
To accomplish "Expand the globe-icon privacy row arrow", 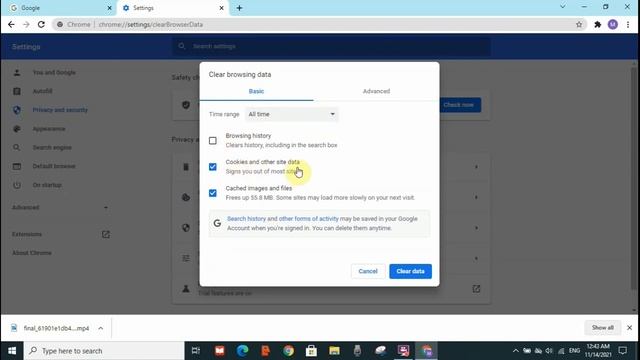I will (476, 228).
